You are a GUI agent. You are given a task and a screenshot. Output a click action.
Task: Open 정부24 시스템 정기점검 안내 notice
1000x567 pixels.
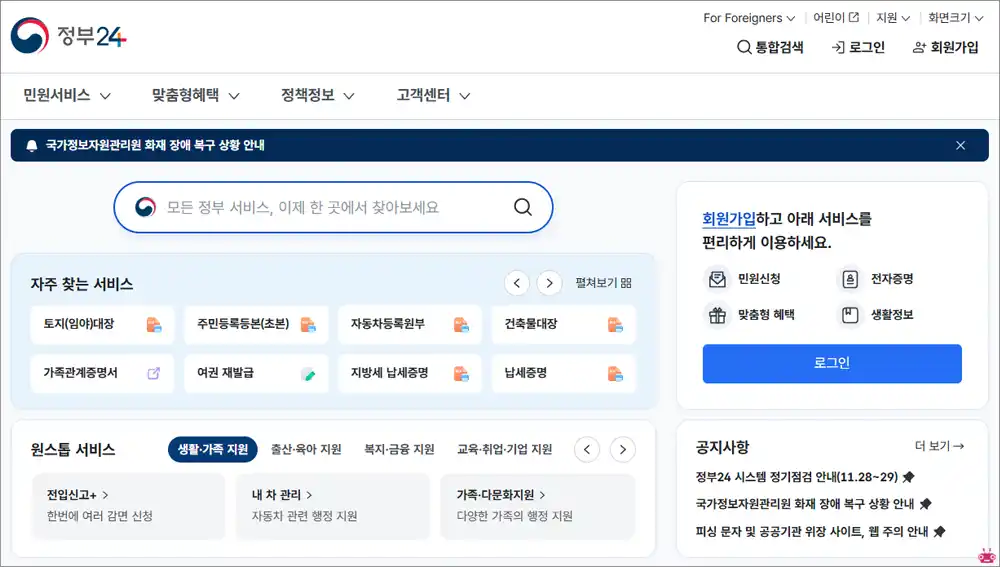pyautogui.click(x=805, y=477)
